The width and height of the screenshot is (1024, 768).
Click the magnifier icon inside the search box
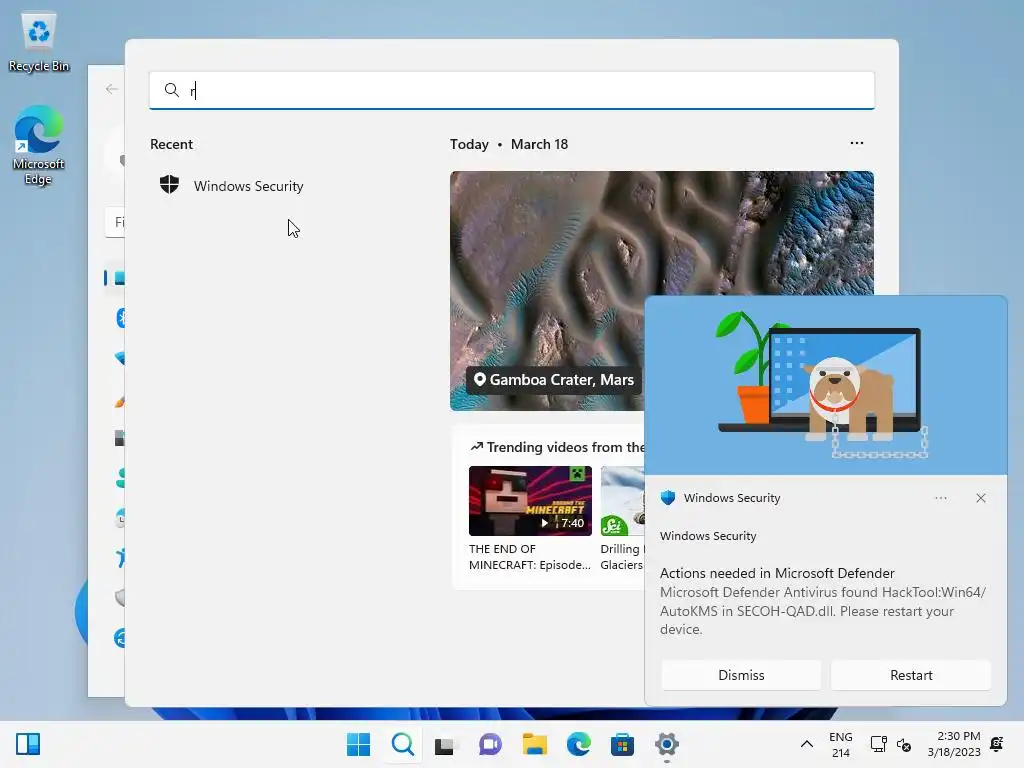point(171,90)
